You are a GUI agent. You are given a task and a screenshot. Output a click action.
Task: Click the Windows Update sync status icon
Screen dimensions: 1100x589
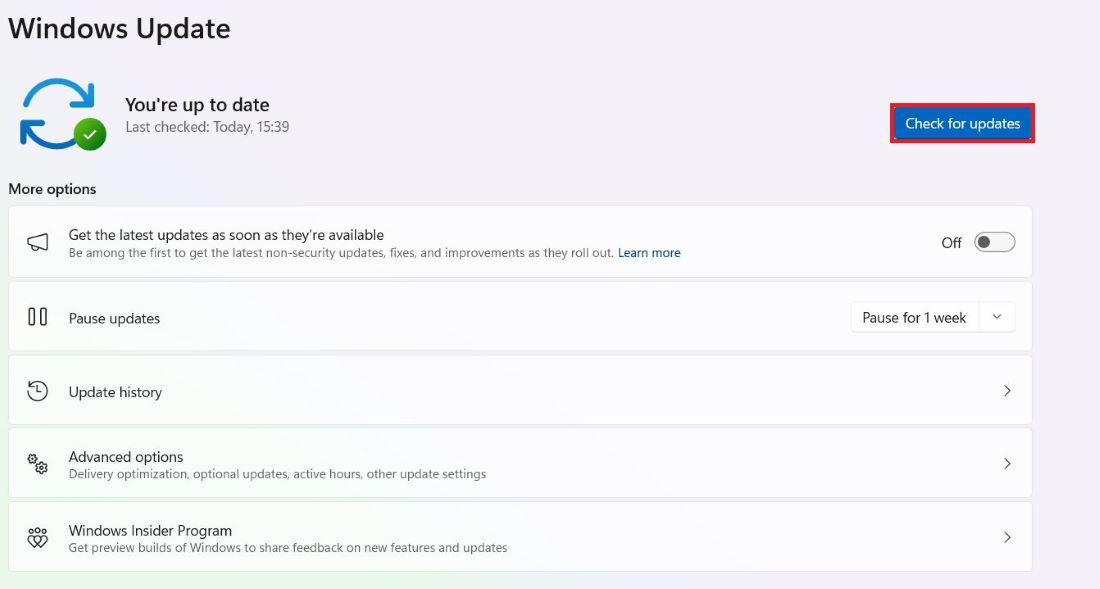click(x=58, y=113)
